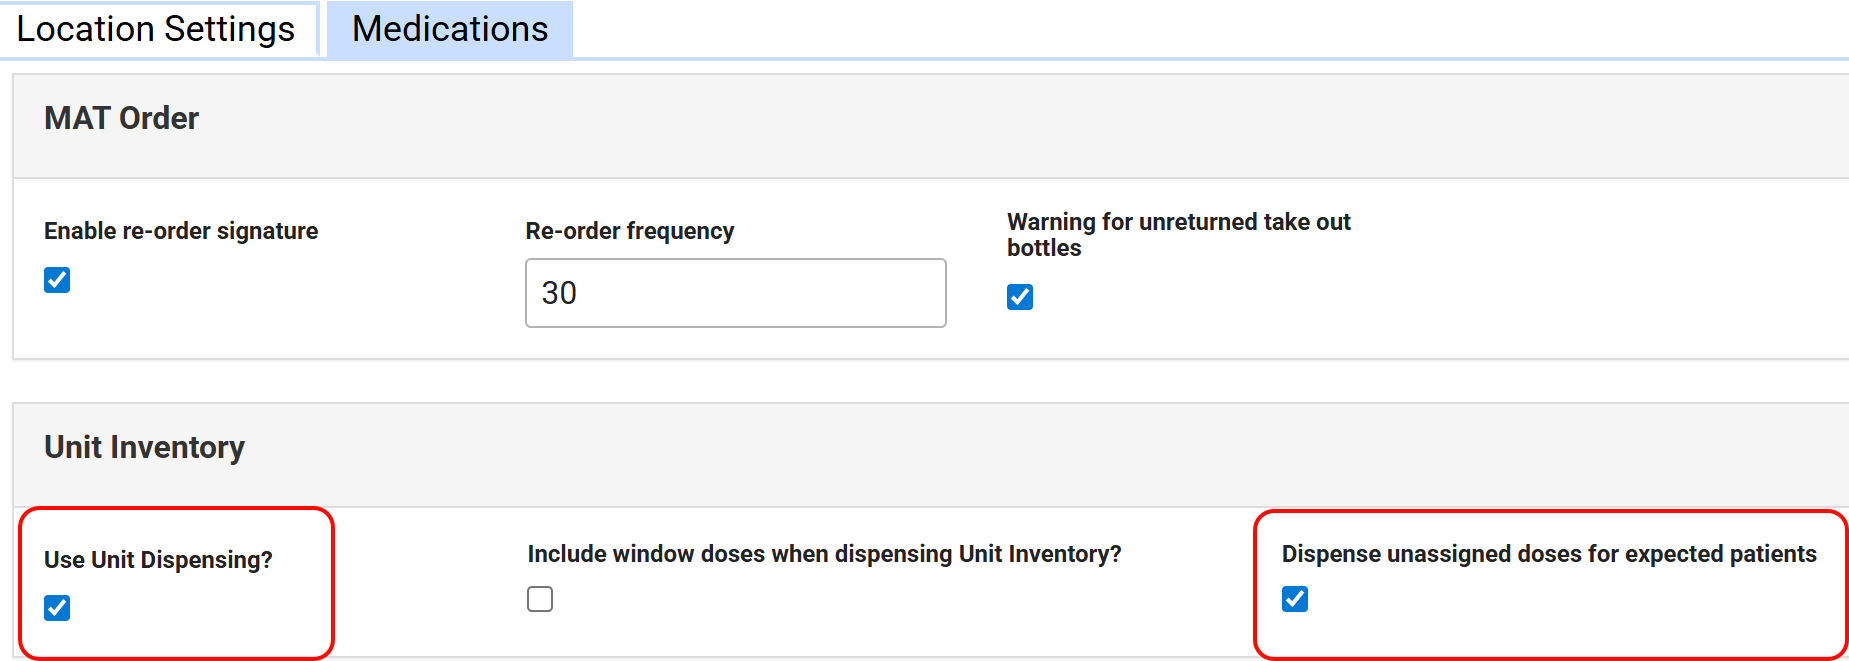Click the Use Unit Dispensing? label

click(158, 560)
